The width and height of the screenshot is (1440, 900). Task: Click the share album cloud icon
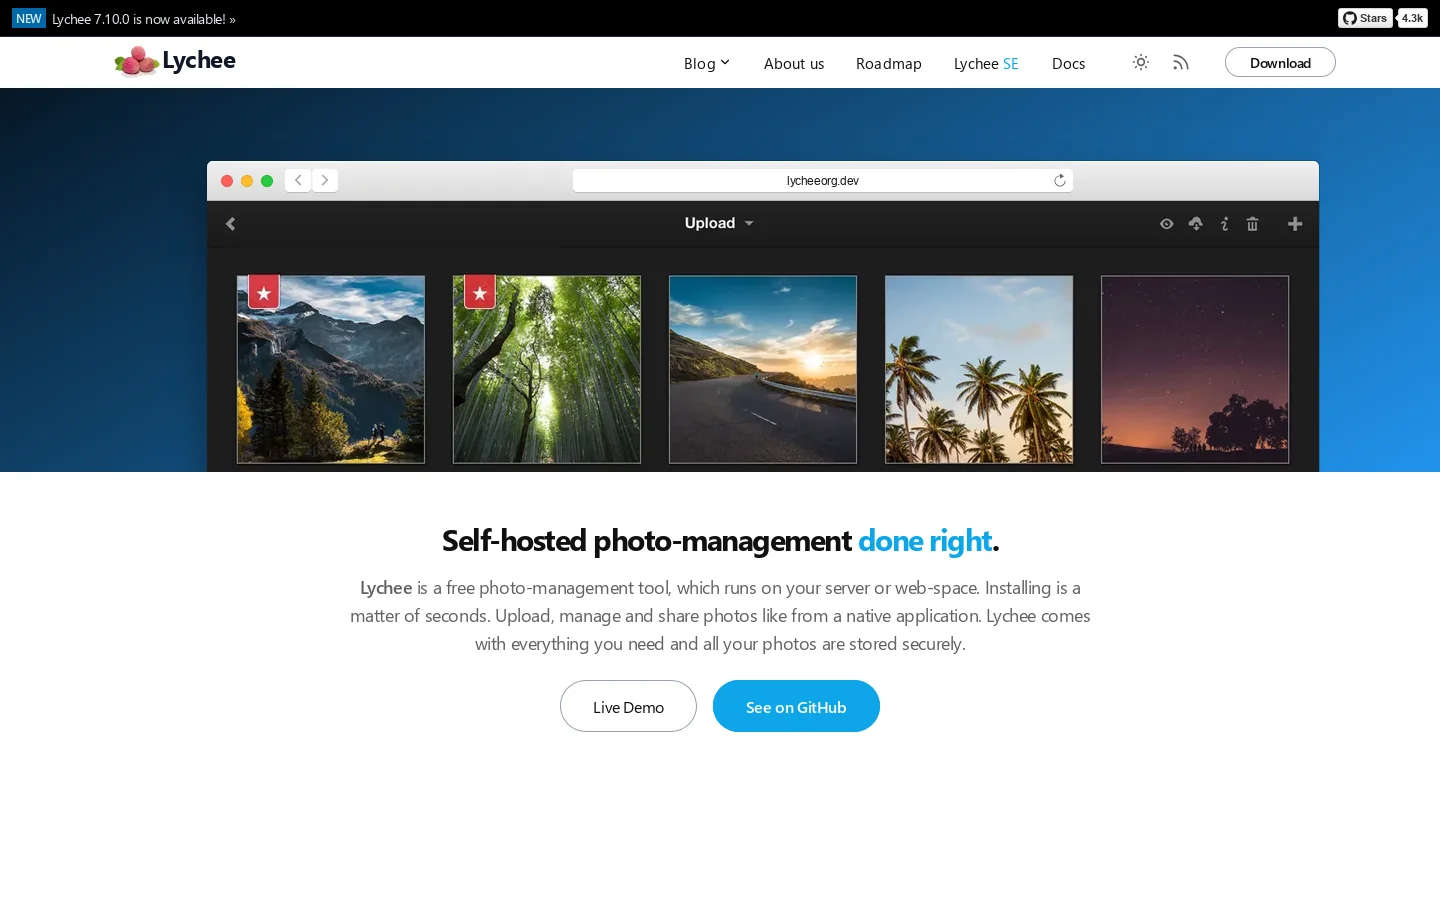(x=1195, y=224)
